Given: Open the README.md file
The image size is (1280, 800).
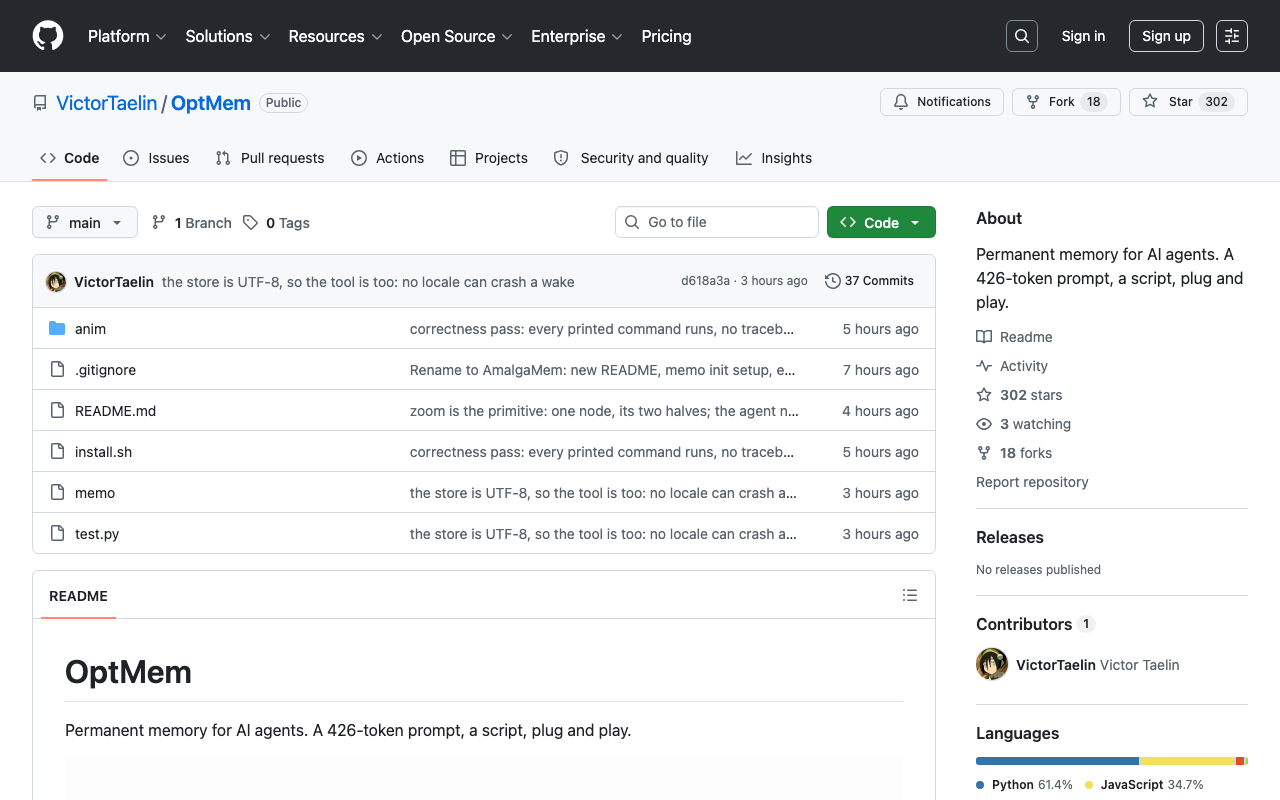Looking at the screenshot, I should coord(115,411).
